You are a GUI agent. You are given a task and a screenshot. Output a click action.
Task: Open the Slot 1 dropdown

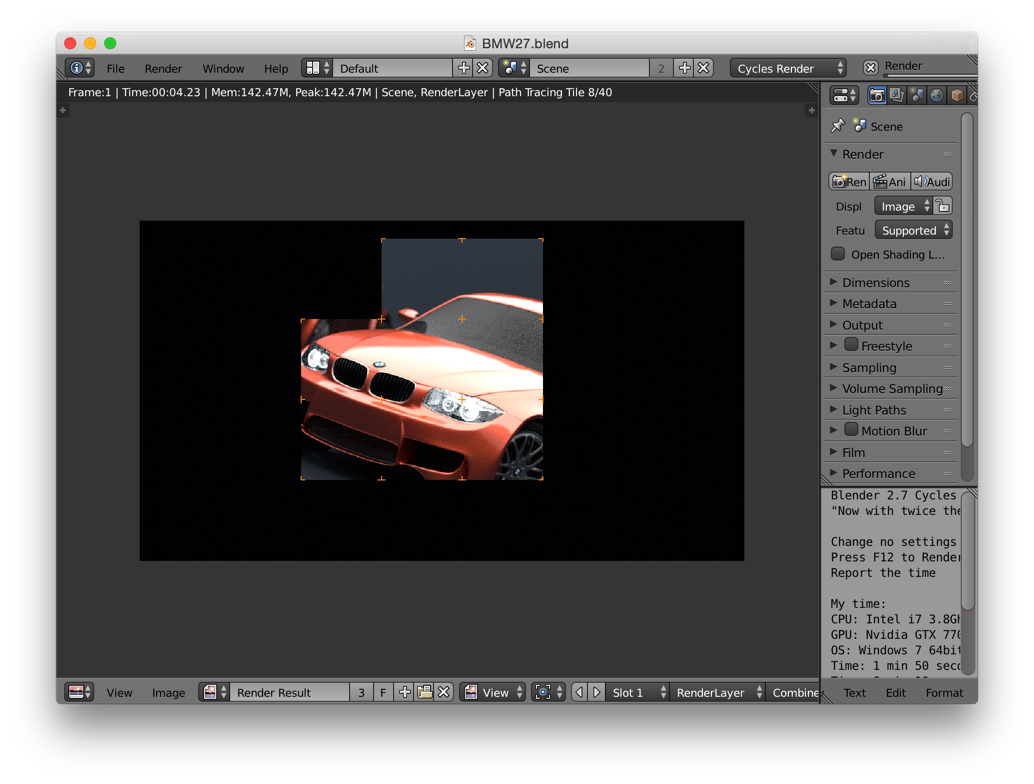pos(637,692)
